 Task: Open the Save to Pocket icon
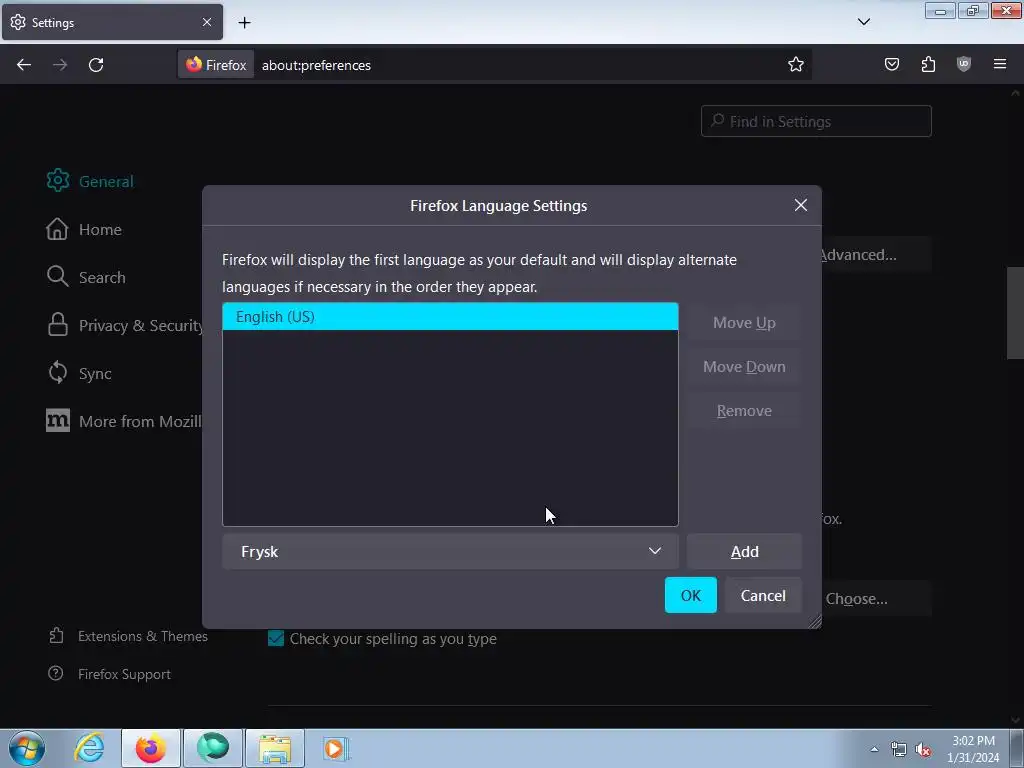[x=891, y=64]
